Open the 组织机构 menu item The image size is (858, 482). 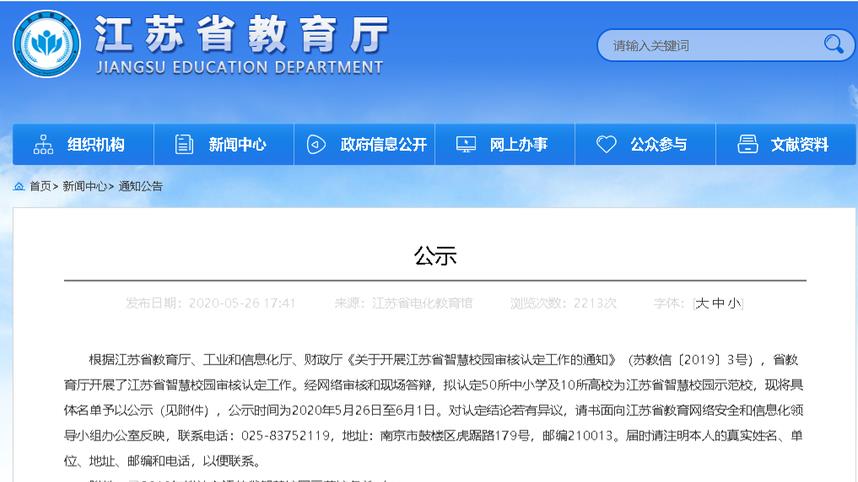point(96,144)
